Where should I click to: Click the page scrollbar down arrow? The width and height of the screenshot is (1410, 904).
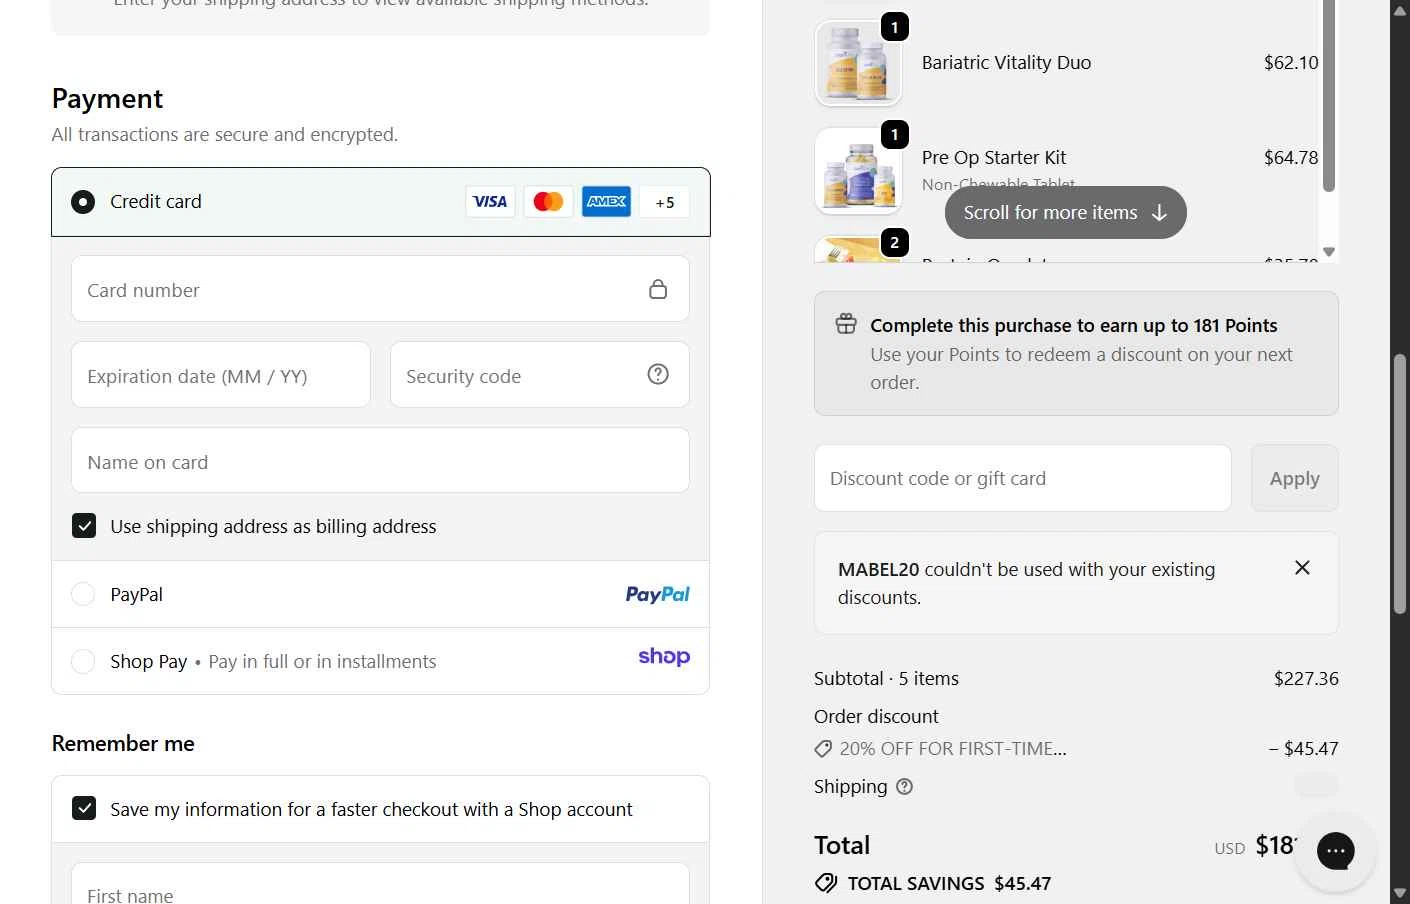(1400, 893)
